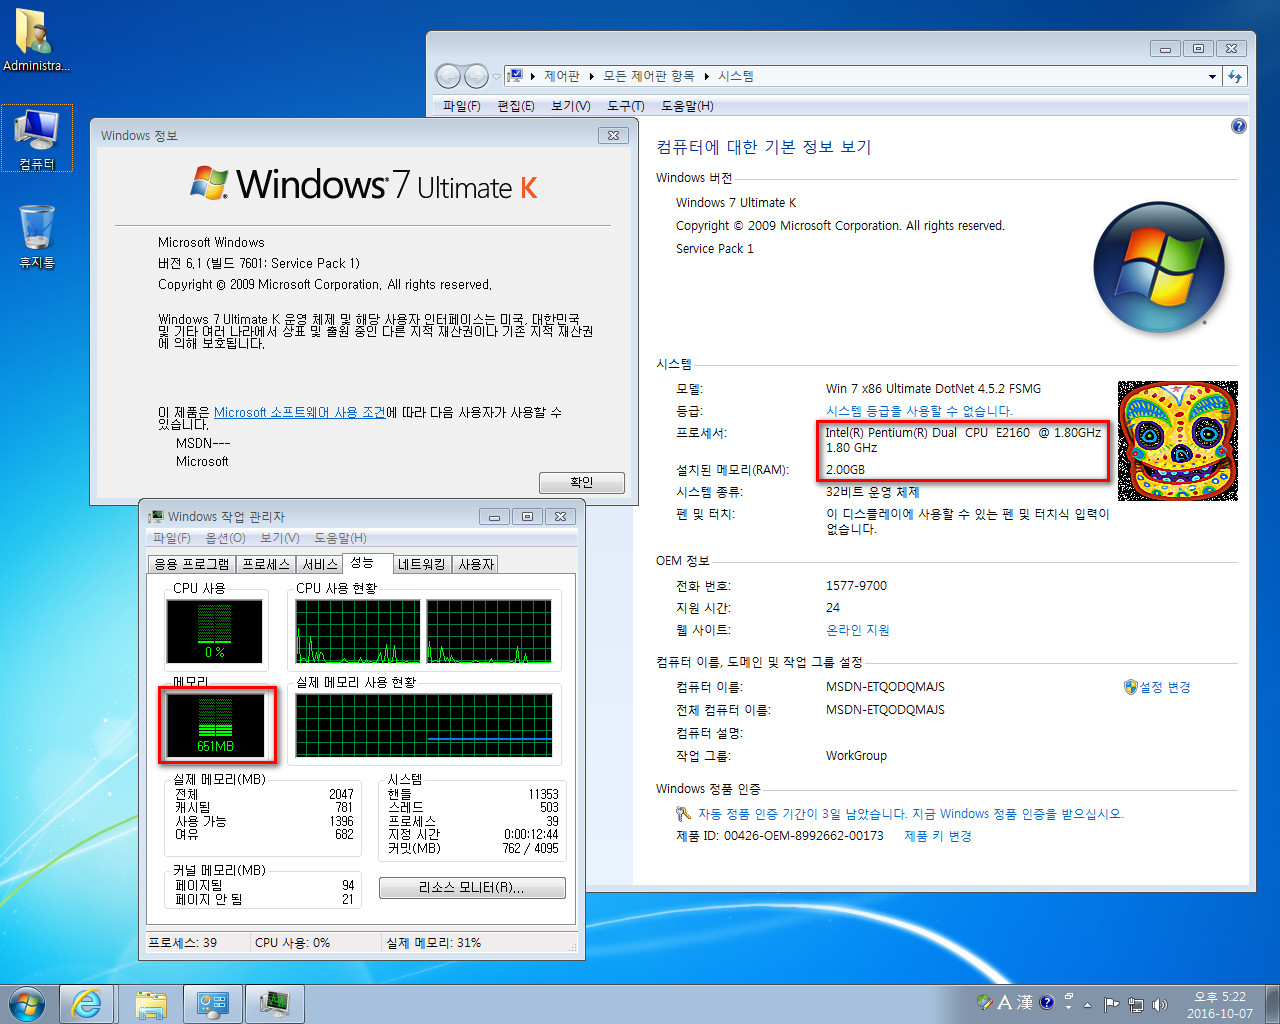
Task: Open 도구(T) menu in System window
Action: (x=625, y=106)
